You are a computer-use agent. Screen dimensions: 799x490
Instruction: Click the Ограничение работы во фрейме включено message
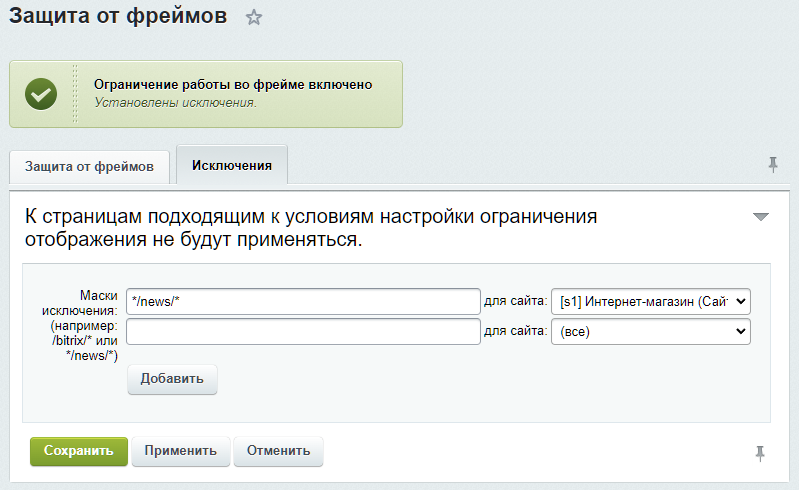point(233,85)
